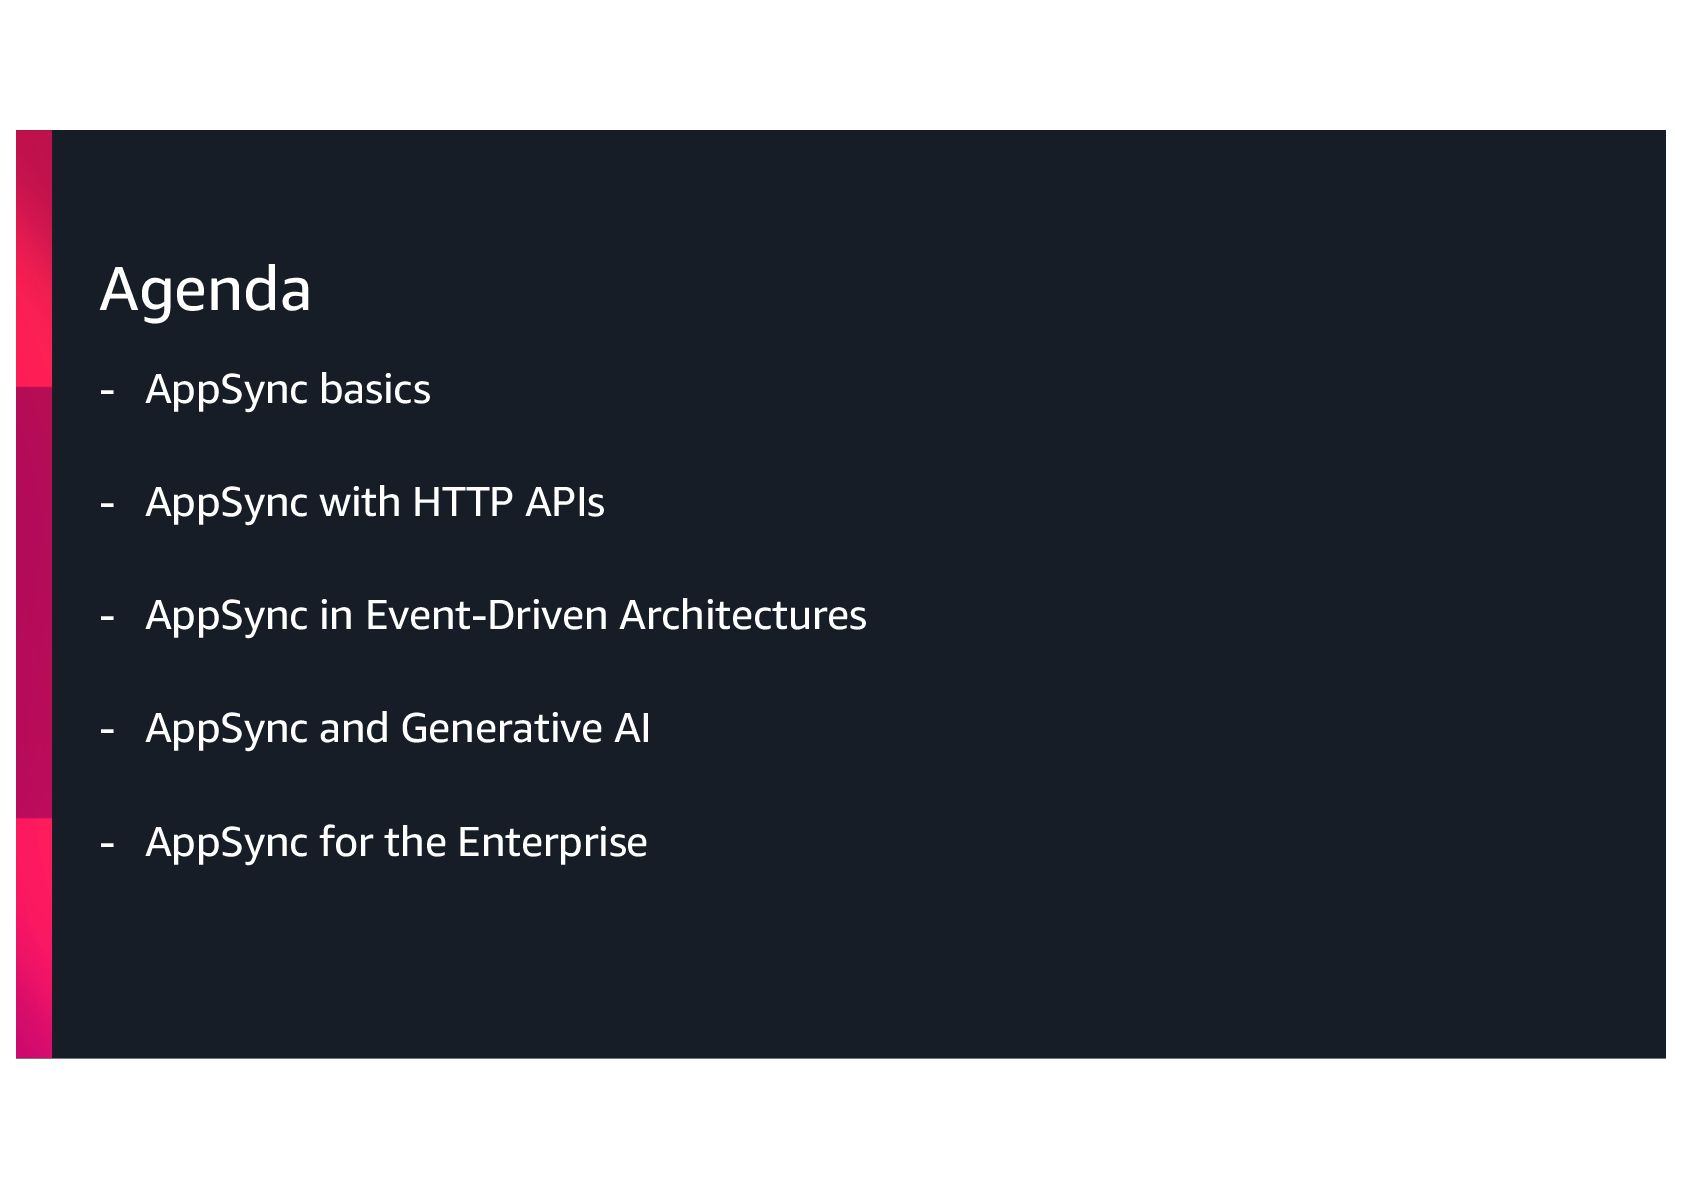Click the white margin above the slide
Viewport: 1684px width, 1191px height.
(x=840, y=60)
